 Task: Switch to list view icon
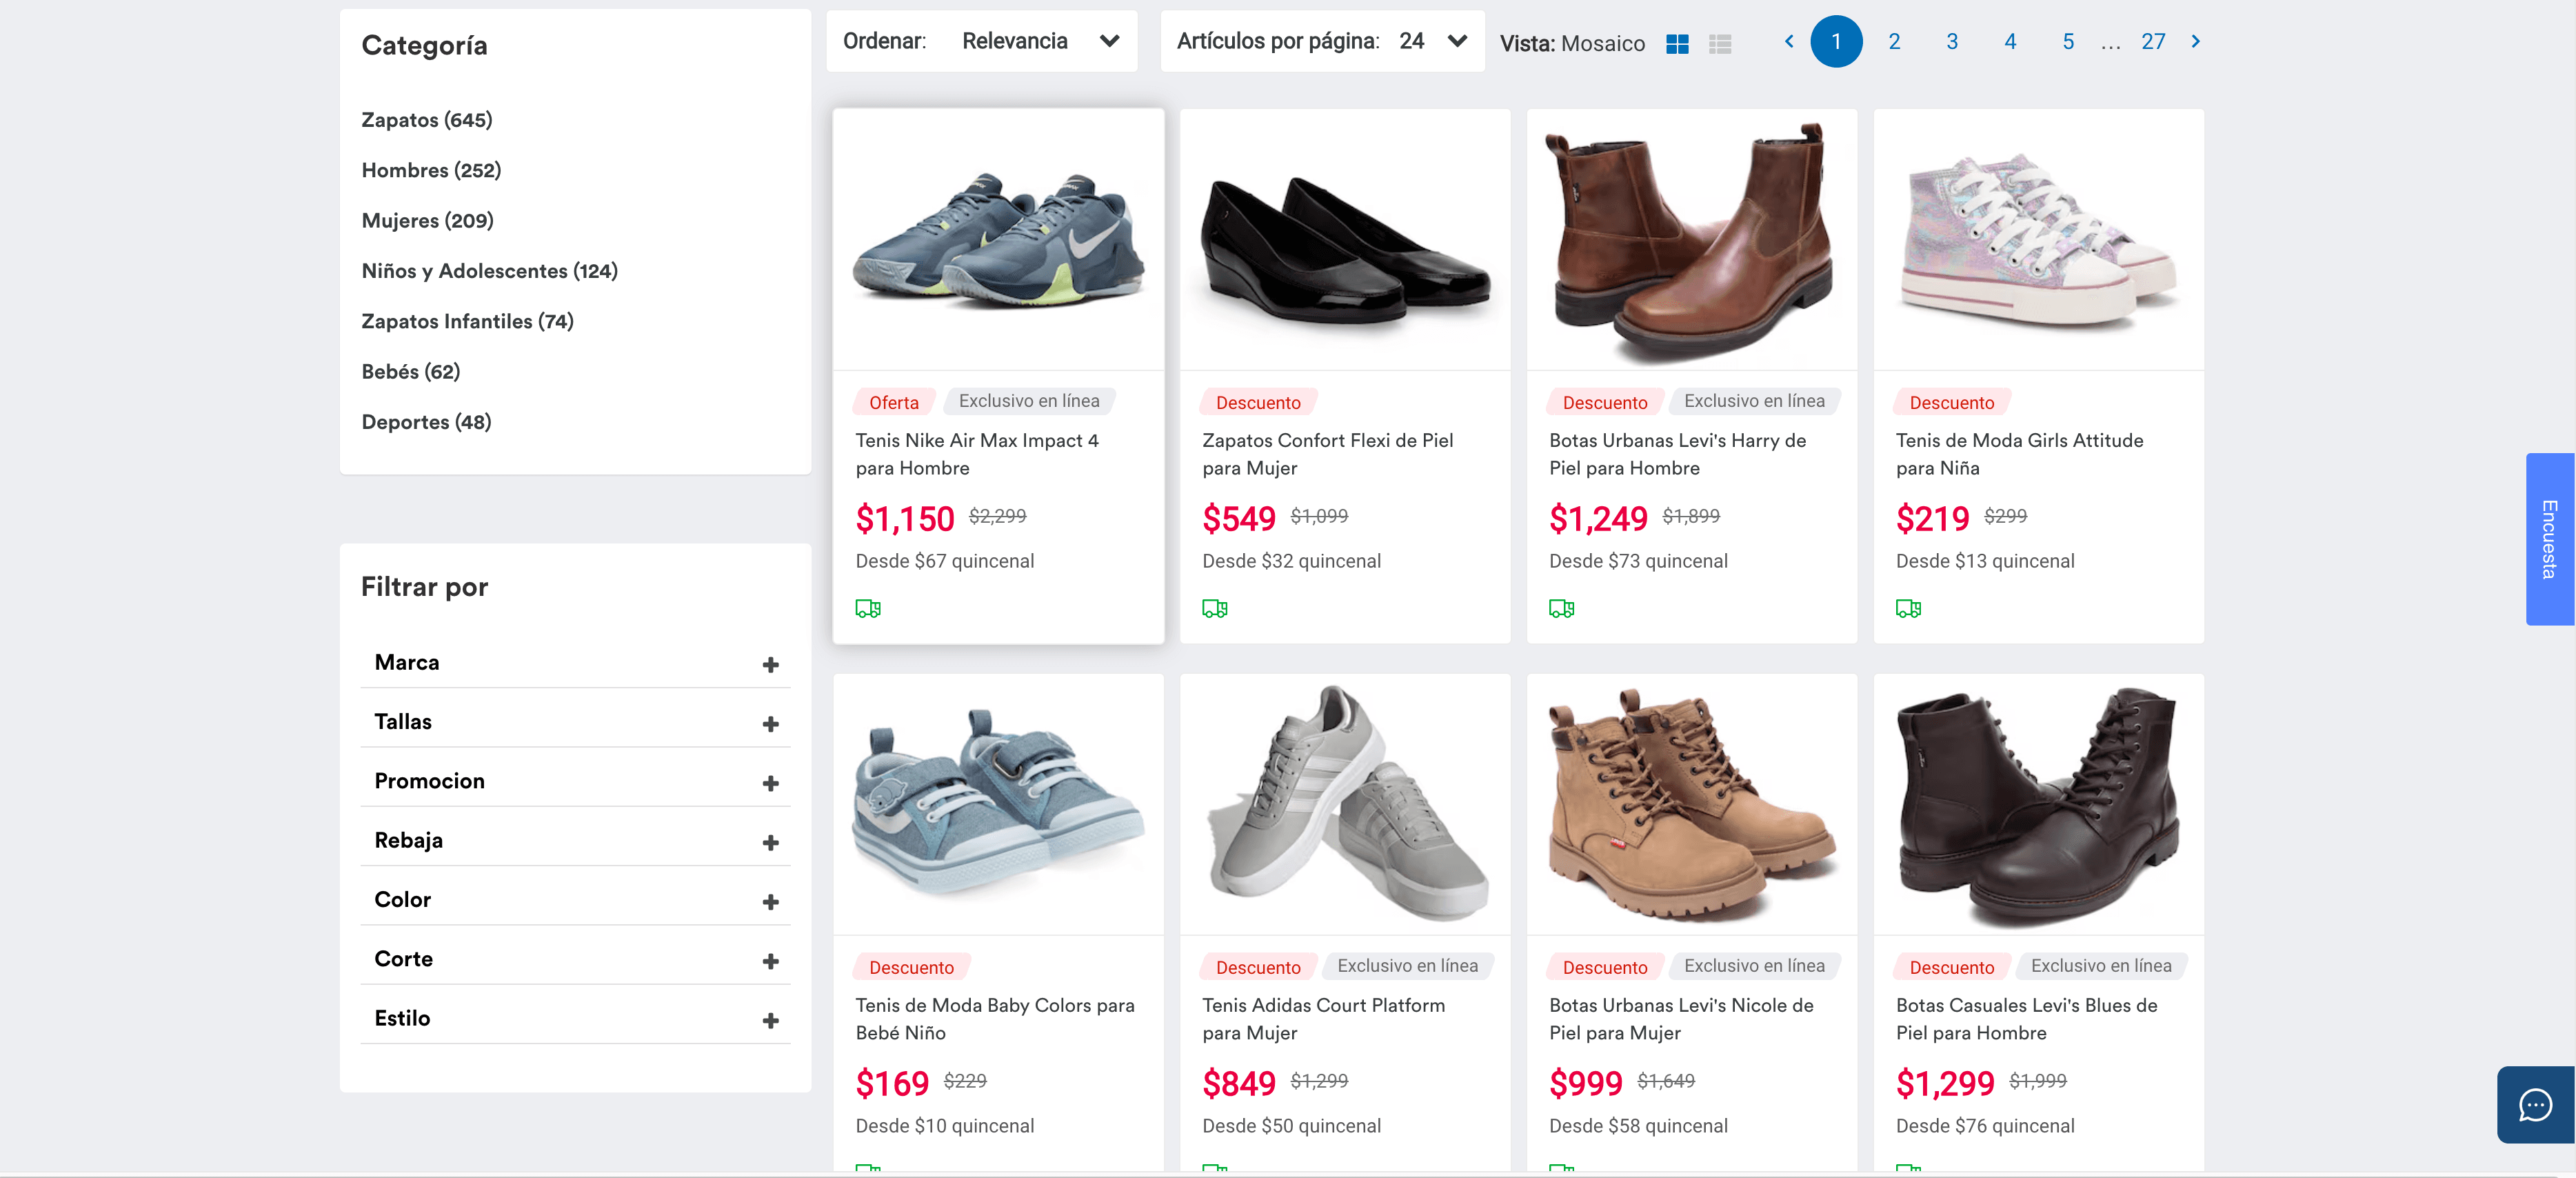pyautogui.click(x=1720, y=44)
